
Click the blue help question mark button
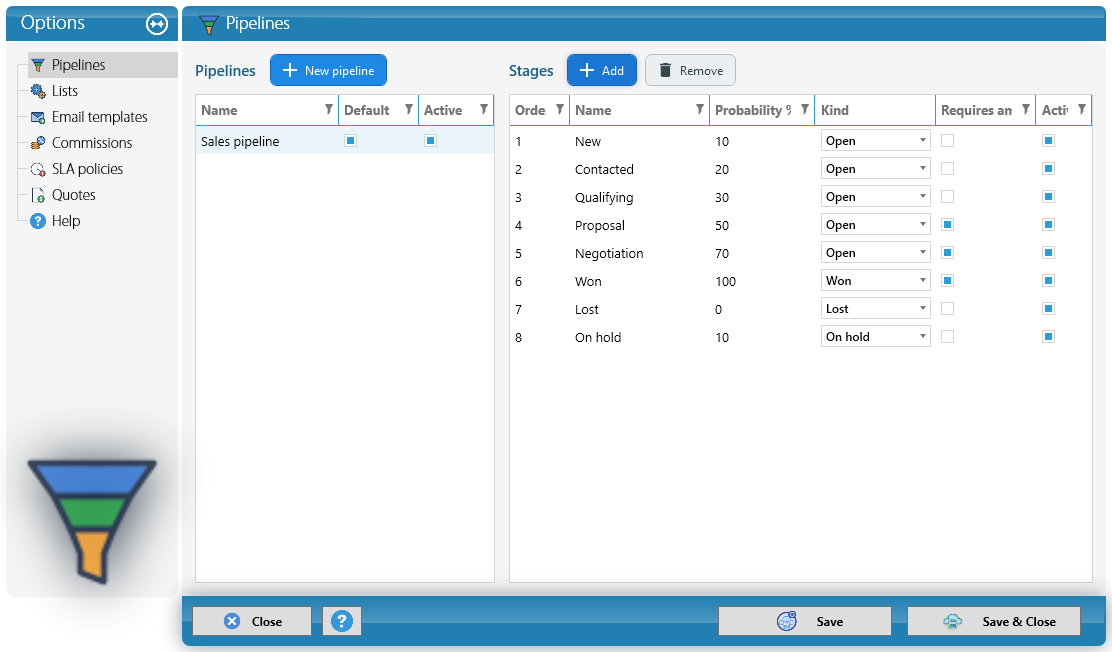click(342, 621)
